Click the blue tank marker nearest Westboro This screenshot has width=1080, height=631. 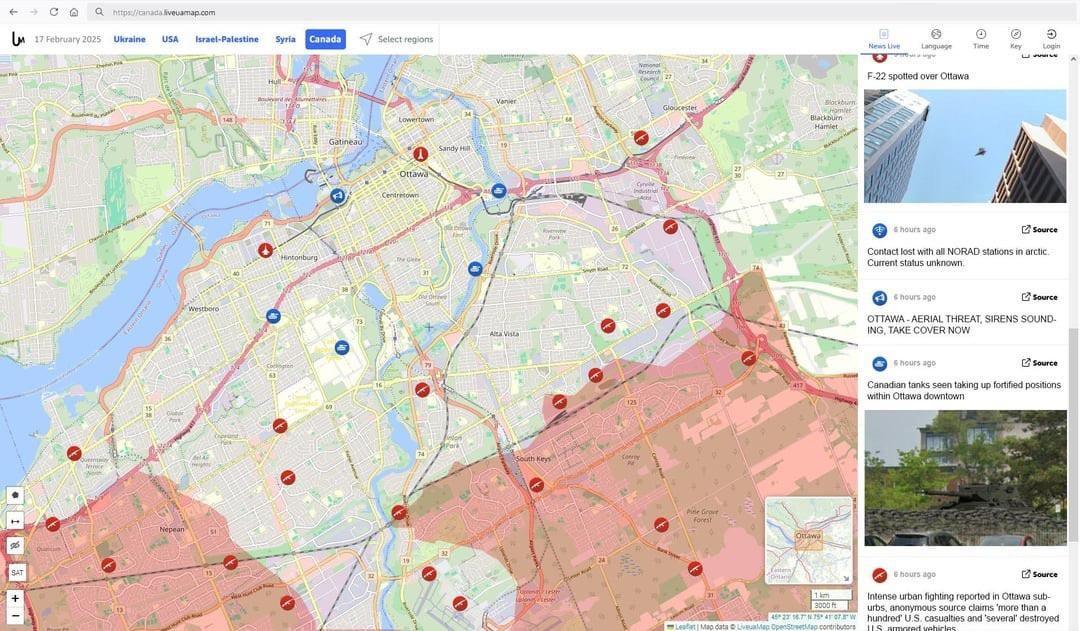pos(273,316)
